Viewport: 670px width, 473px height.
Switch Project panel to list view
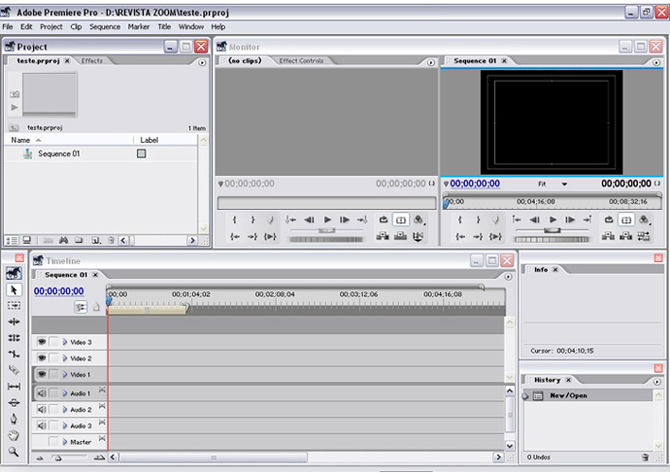11,240
